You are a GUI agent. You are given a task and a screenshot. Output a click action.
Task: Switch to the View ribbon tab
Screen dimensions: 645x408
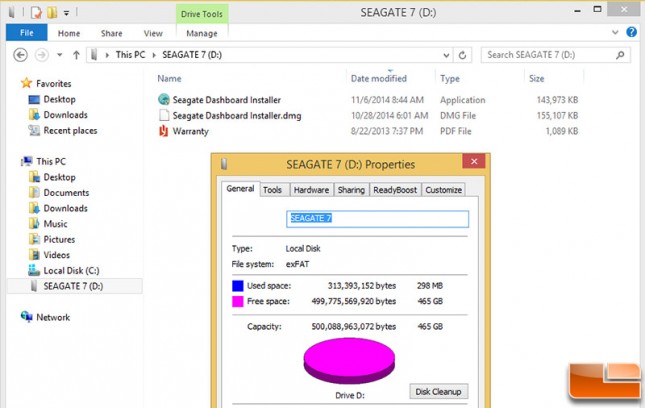(153, 33)
